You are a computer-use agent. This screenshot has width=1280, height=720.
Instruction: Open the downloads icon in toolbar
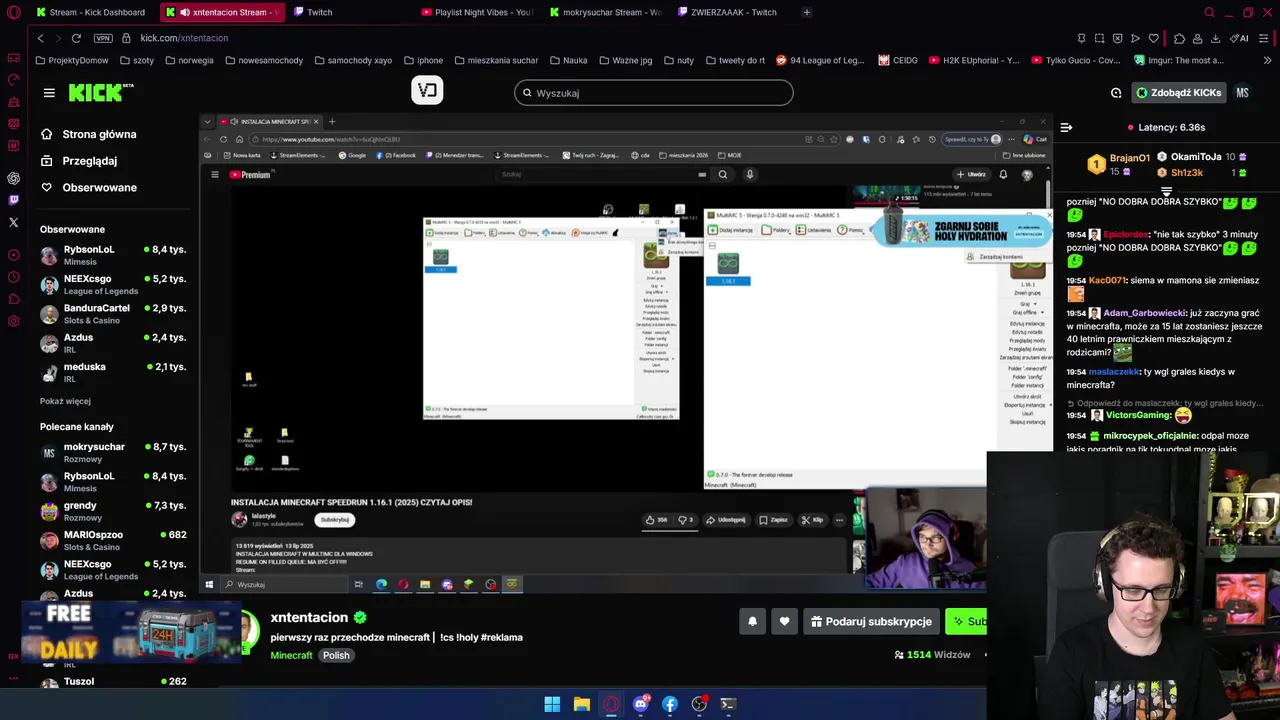point(1215,38)
